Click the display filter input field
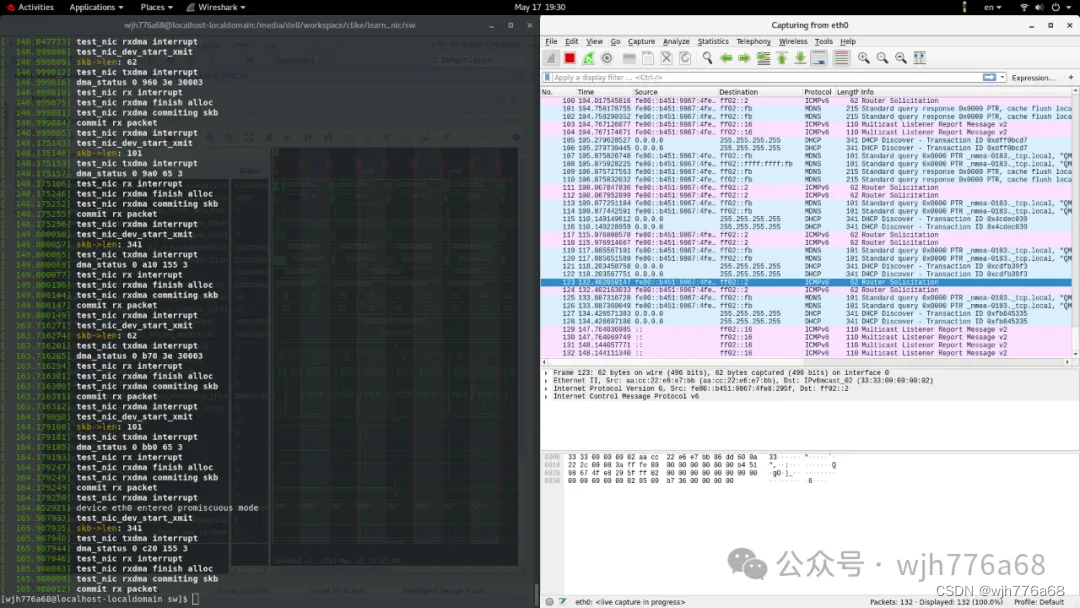This screenshot has width=1080, height=608. [767, 78]
